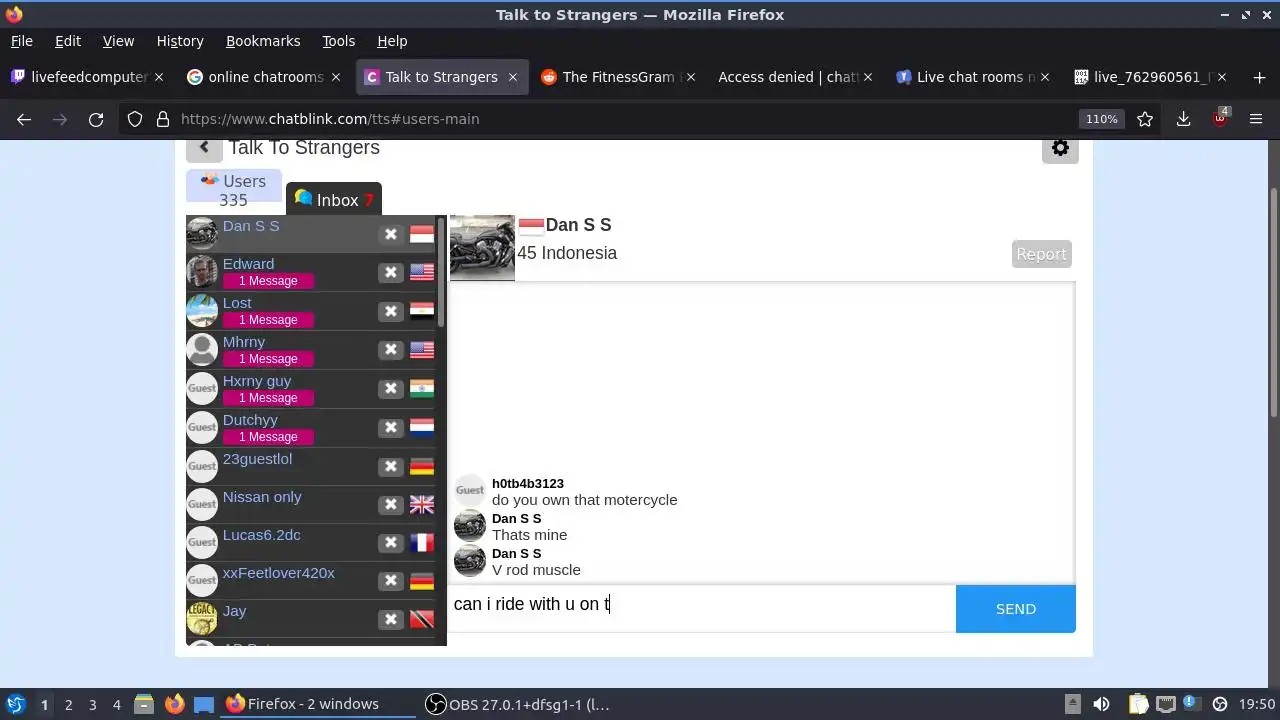Image resolution: width=1280 pixels, height=720 pixels.
Task: Remove 23guestlol conversation from inbox
Action: point(391,467)
